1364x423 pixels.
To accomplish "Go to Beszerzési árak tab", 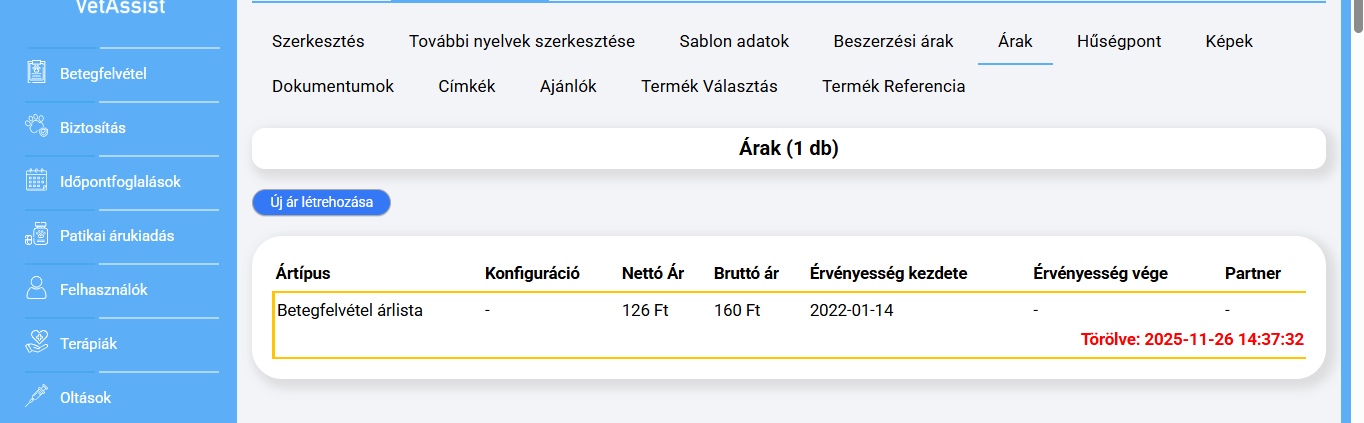I will tap(893, 42).
